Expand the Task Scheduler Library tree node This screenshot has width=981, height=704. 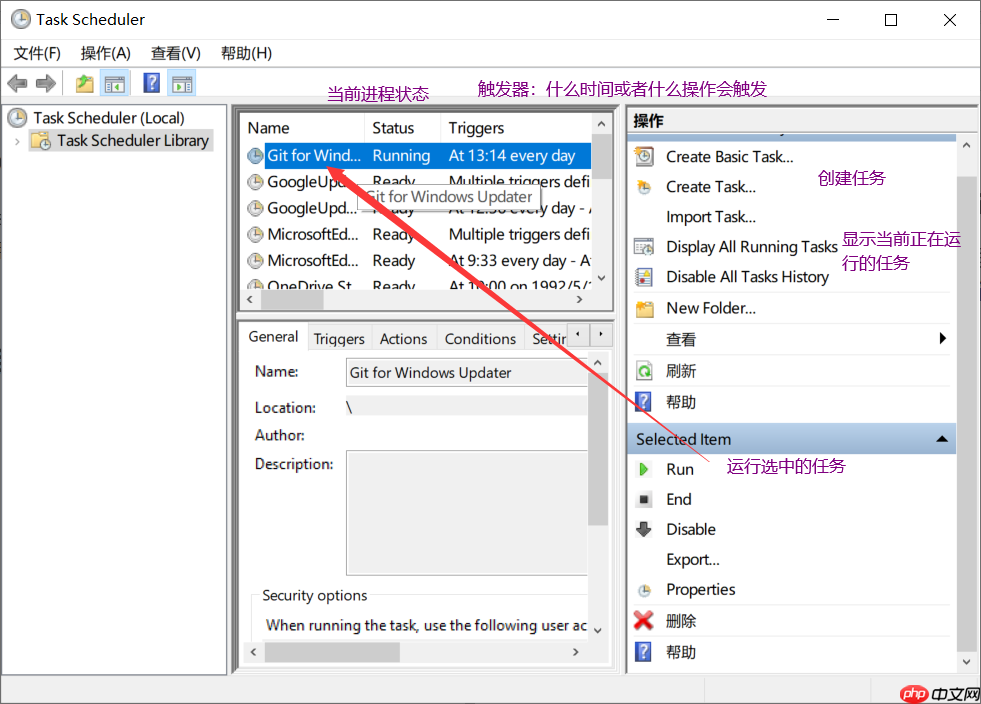(x=18, y=141)
